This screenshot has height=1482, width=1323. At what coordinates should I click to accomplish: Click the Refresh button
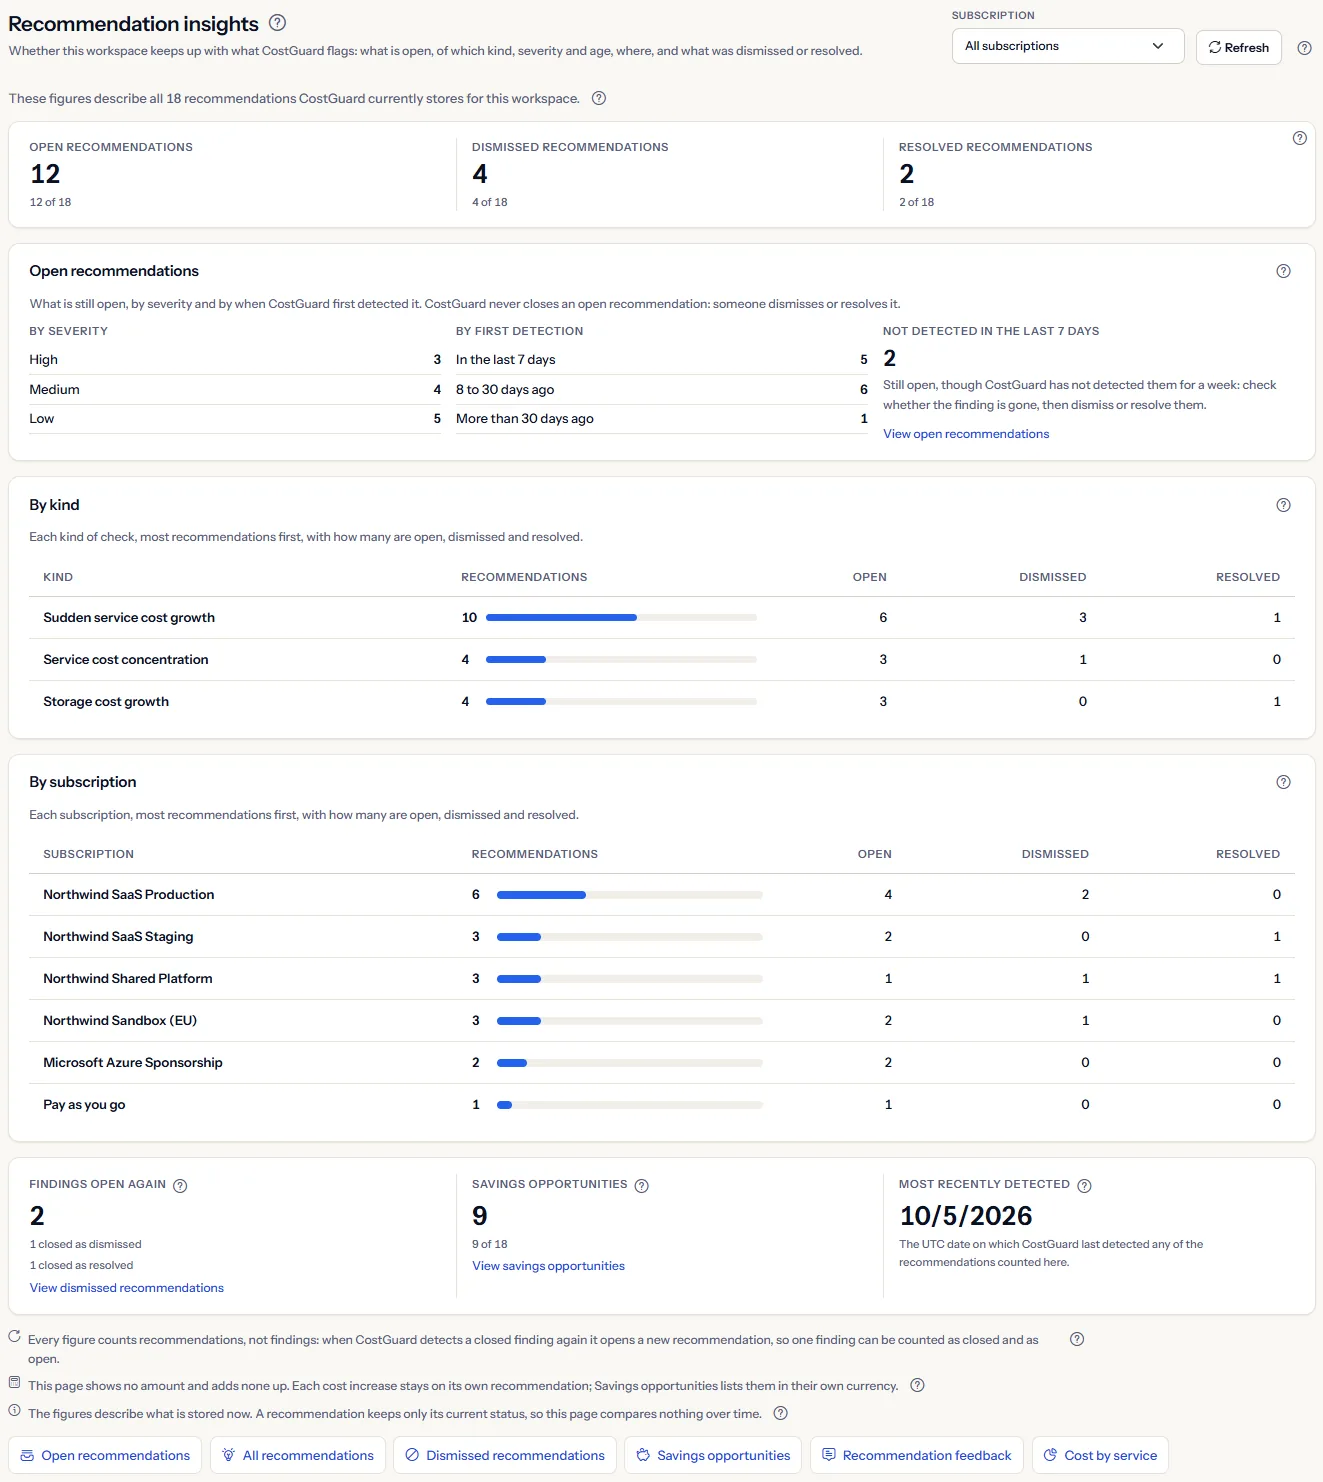pos(1238,47)
